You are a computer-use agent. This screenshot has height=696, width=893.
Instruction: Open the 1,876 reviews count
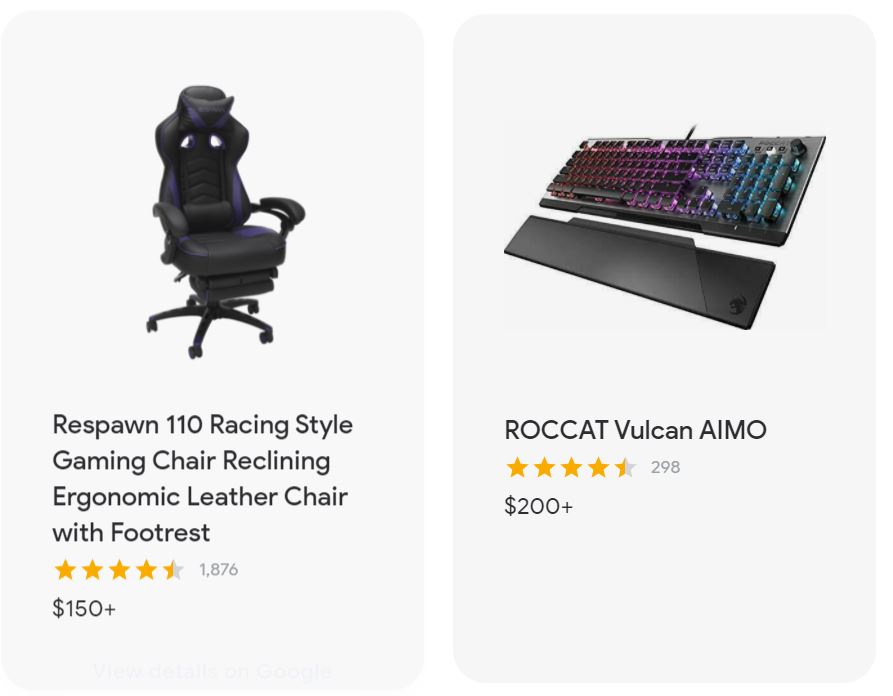[x=219, y=570]
